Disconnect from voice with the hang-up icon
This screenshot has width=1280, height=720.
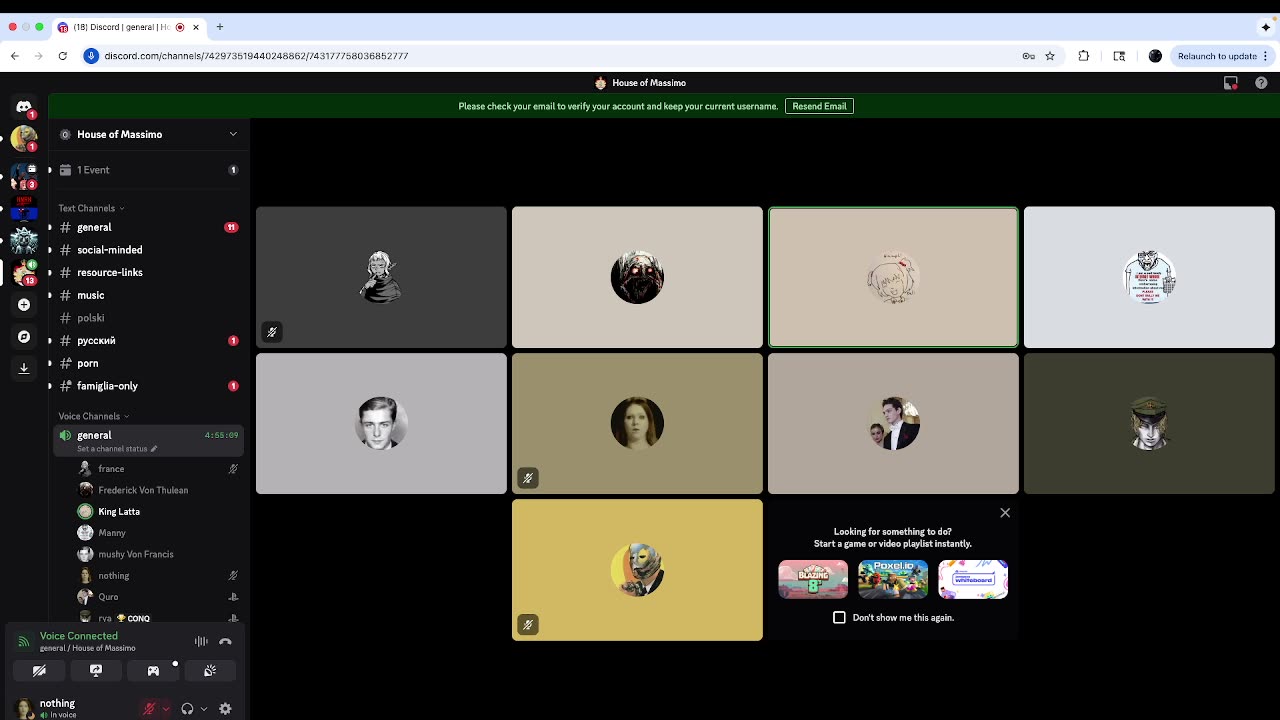tap(225, 642)
